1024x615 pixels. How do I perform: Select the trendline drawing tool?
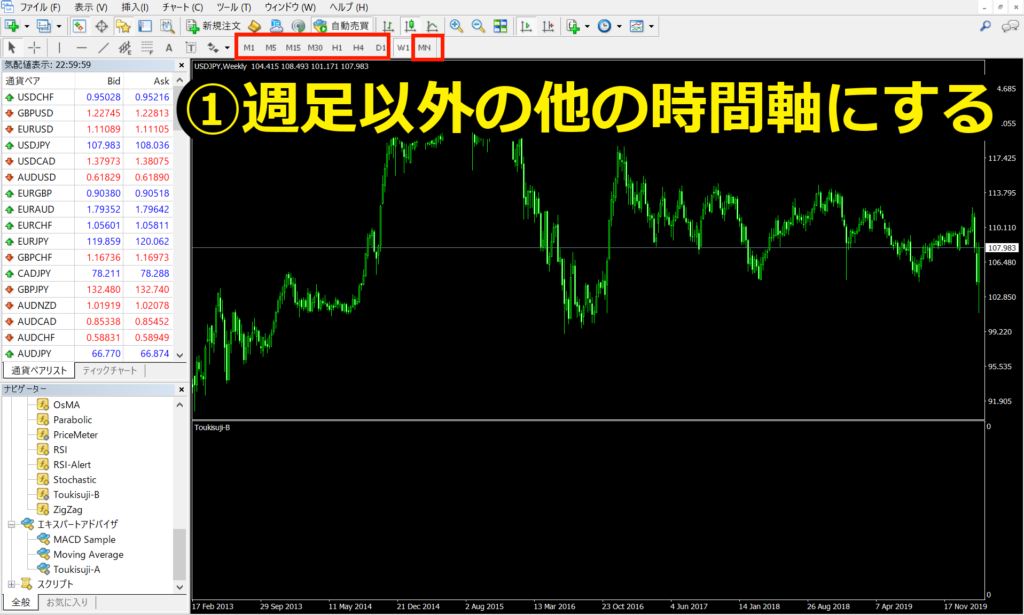[103, 47]
